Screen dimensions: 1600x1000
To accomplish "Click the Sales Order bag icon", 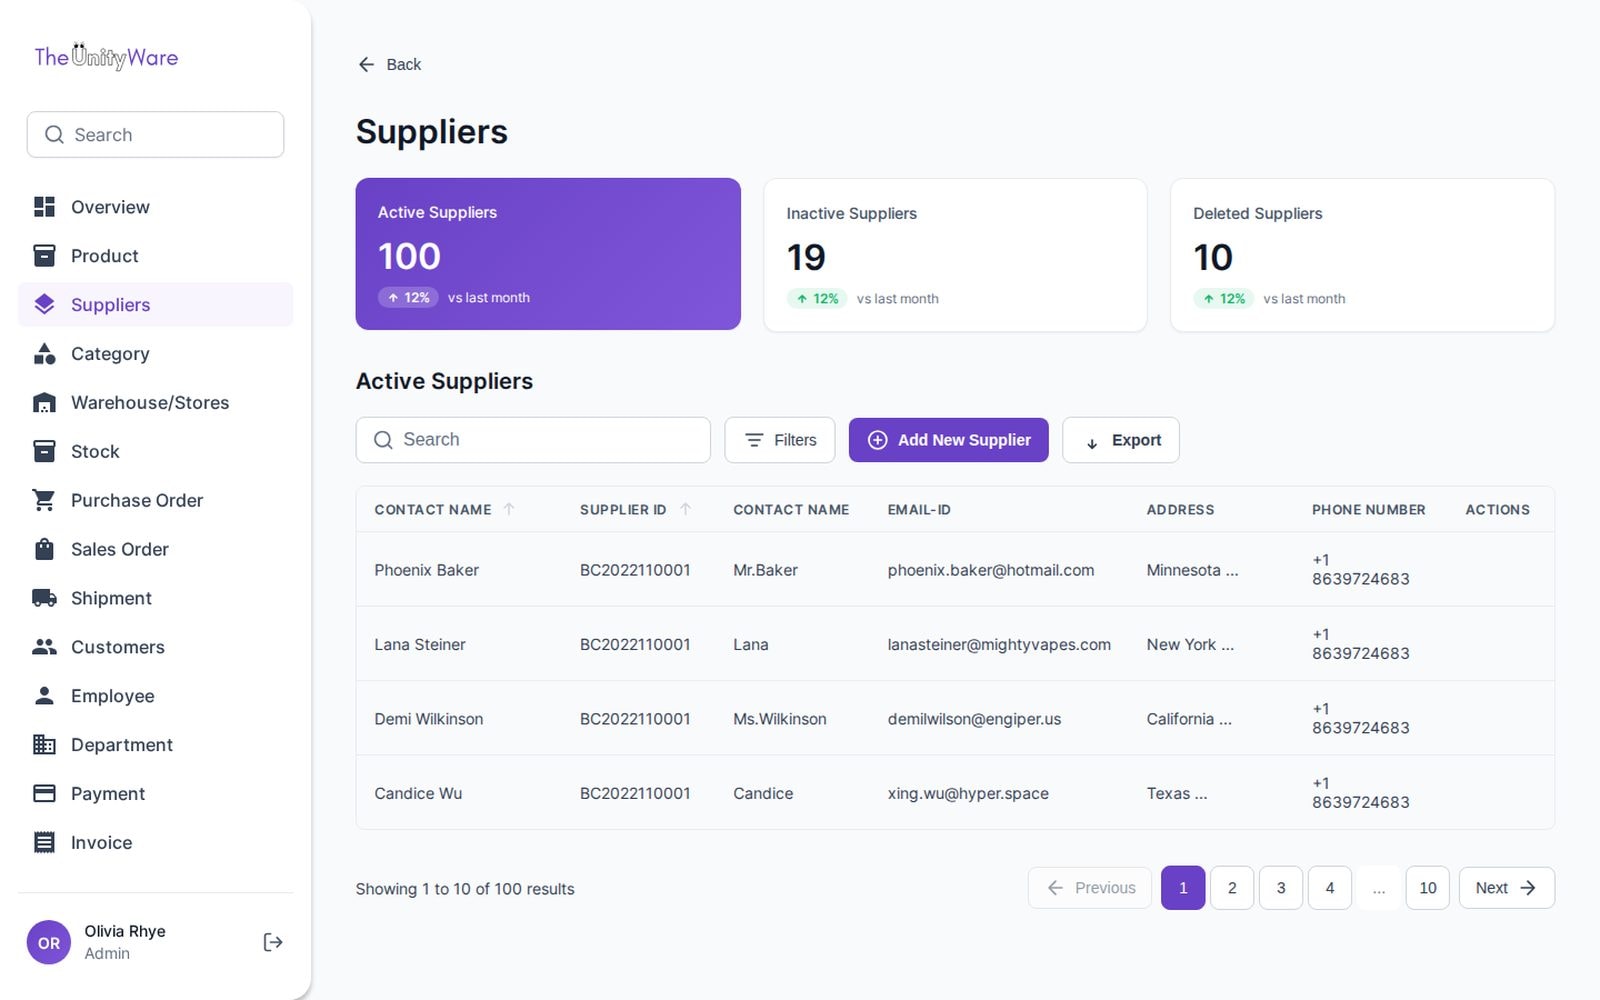I will coord(44,549).
